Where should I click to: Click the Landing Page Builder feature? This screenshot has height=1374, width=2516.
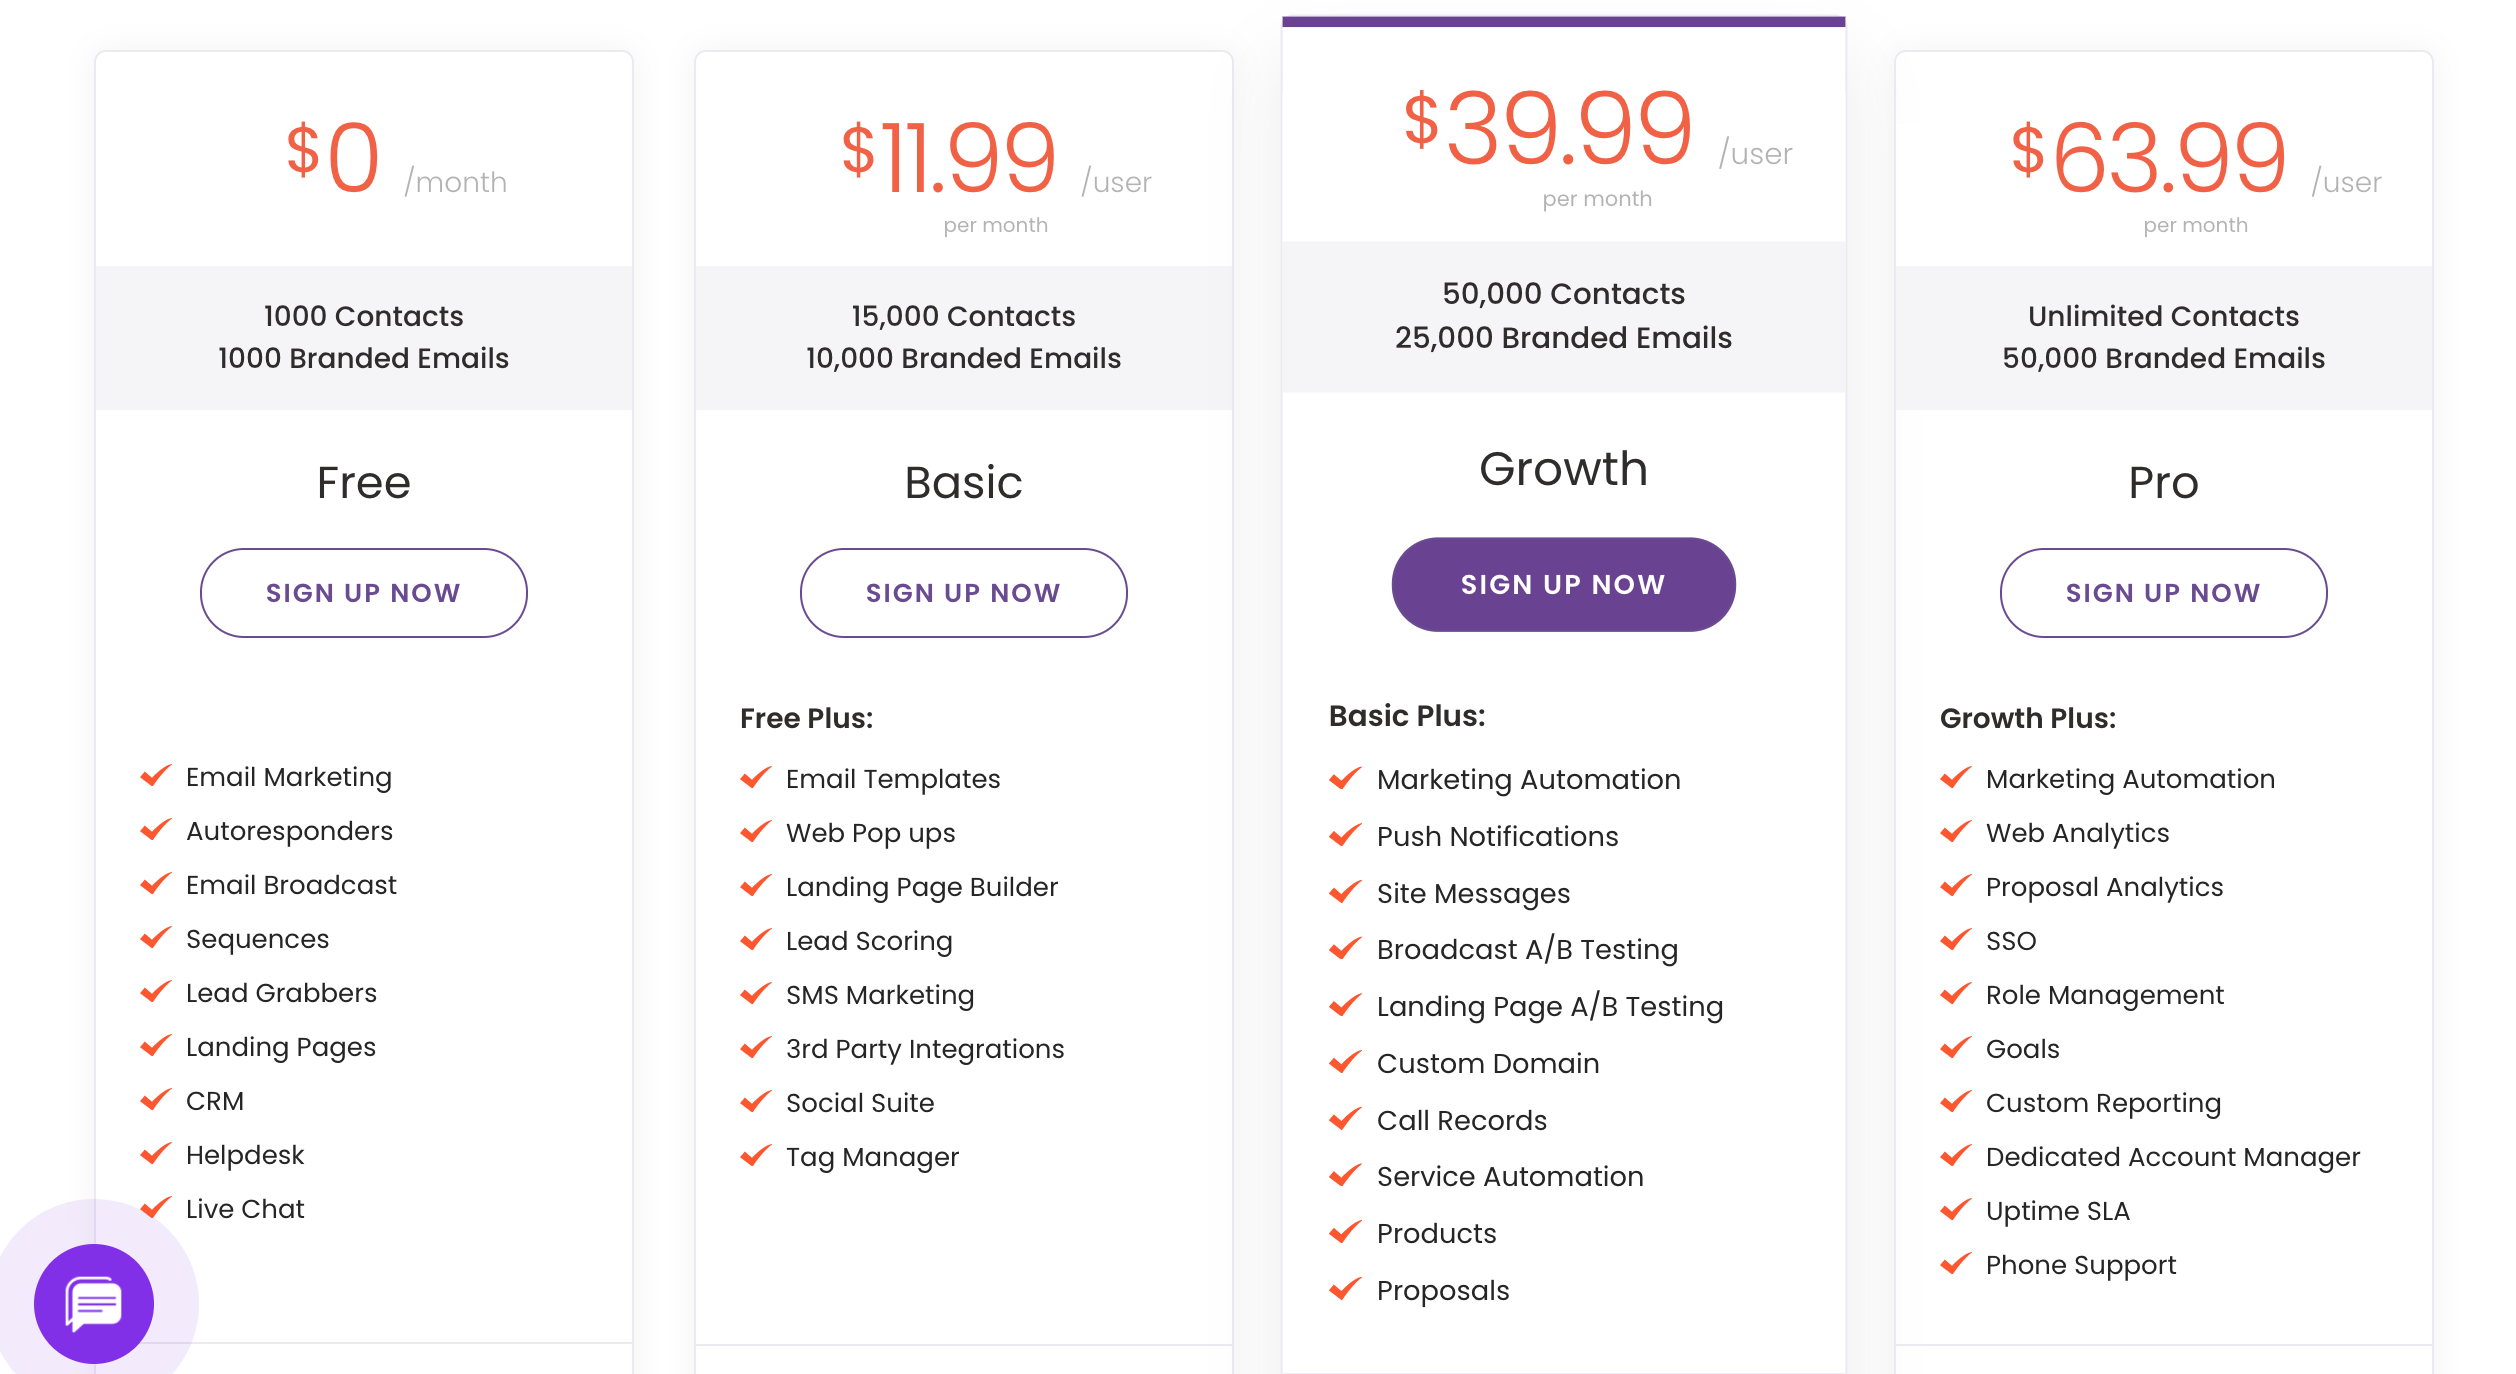922,887
